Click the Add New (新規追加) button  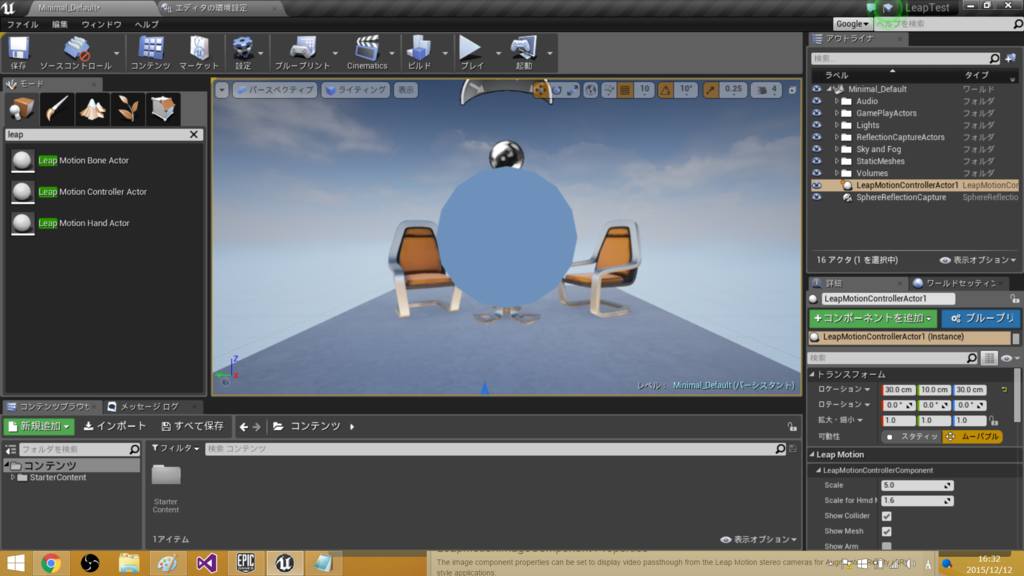(39, 426)
